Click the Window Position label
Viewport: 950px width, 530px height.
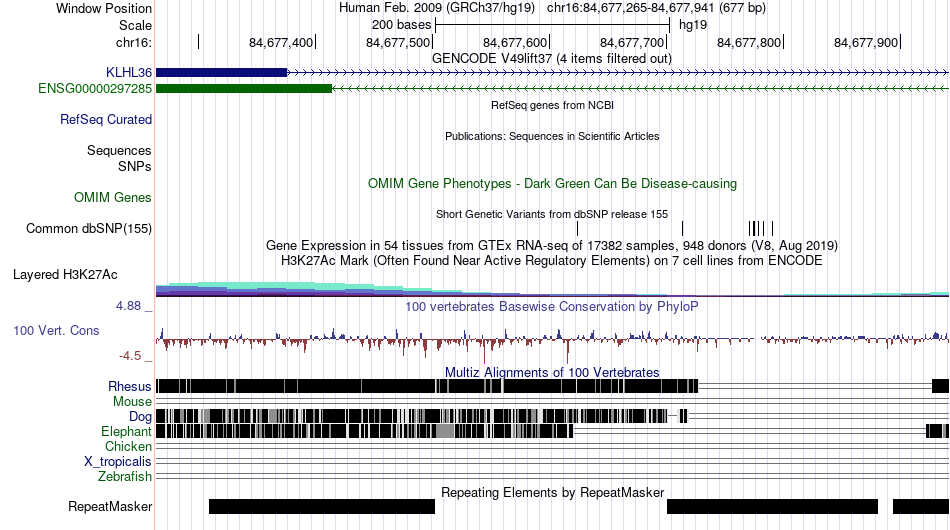104,8
